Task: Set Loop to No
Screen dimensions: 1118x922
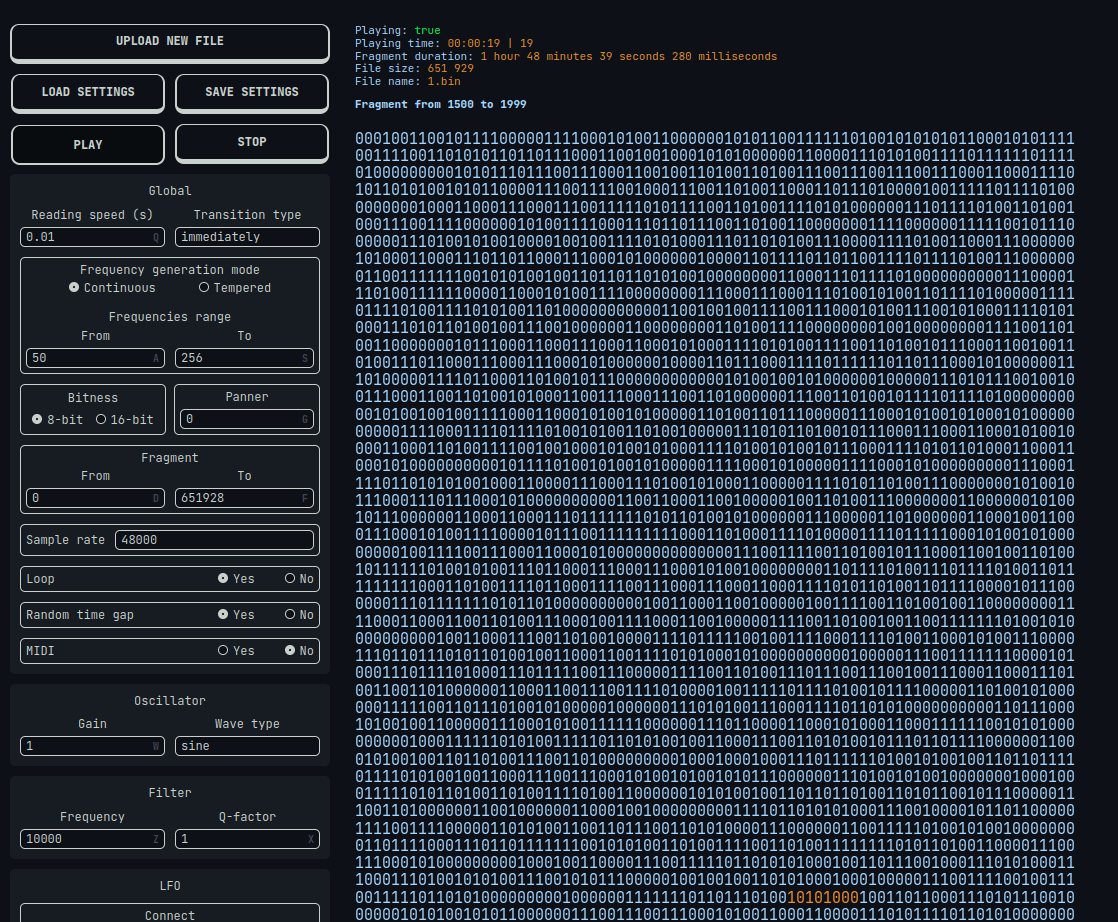Action: [x=290, y=579]
